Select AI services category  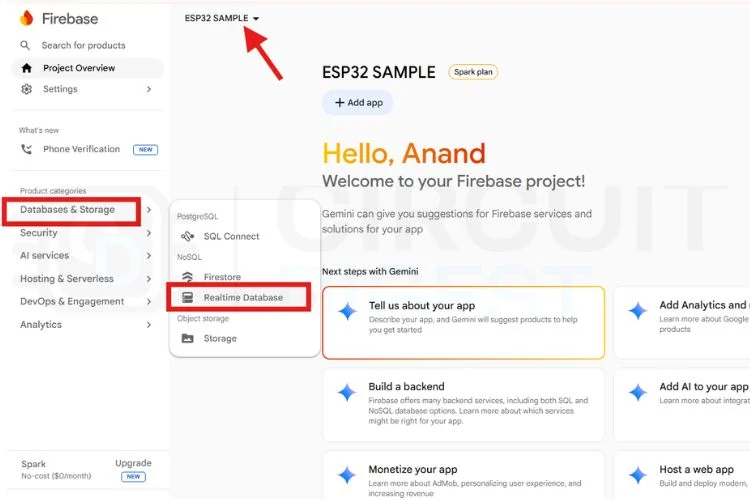point(44,256)
